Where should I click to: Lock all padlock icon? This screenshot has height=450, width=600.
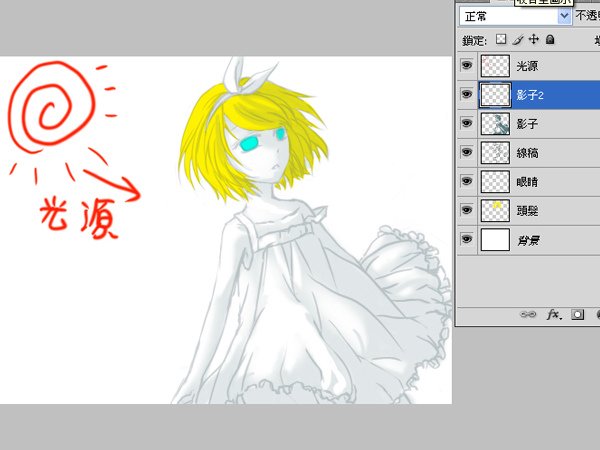550,39
